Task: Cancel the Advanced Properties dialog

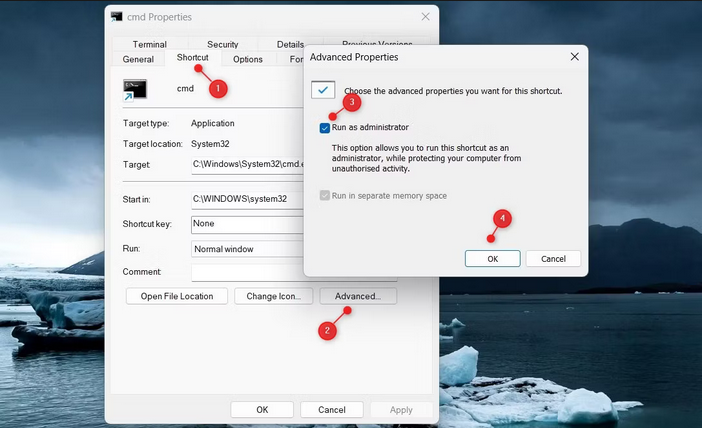Action: pos(553,259)
